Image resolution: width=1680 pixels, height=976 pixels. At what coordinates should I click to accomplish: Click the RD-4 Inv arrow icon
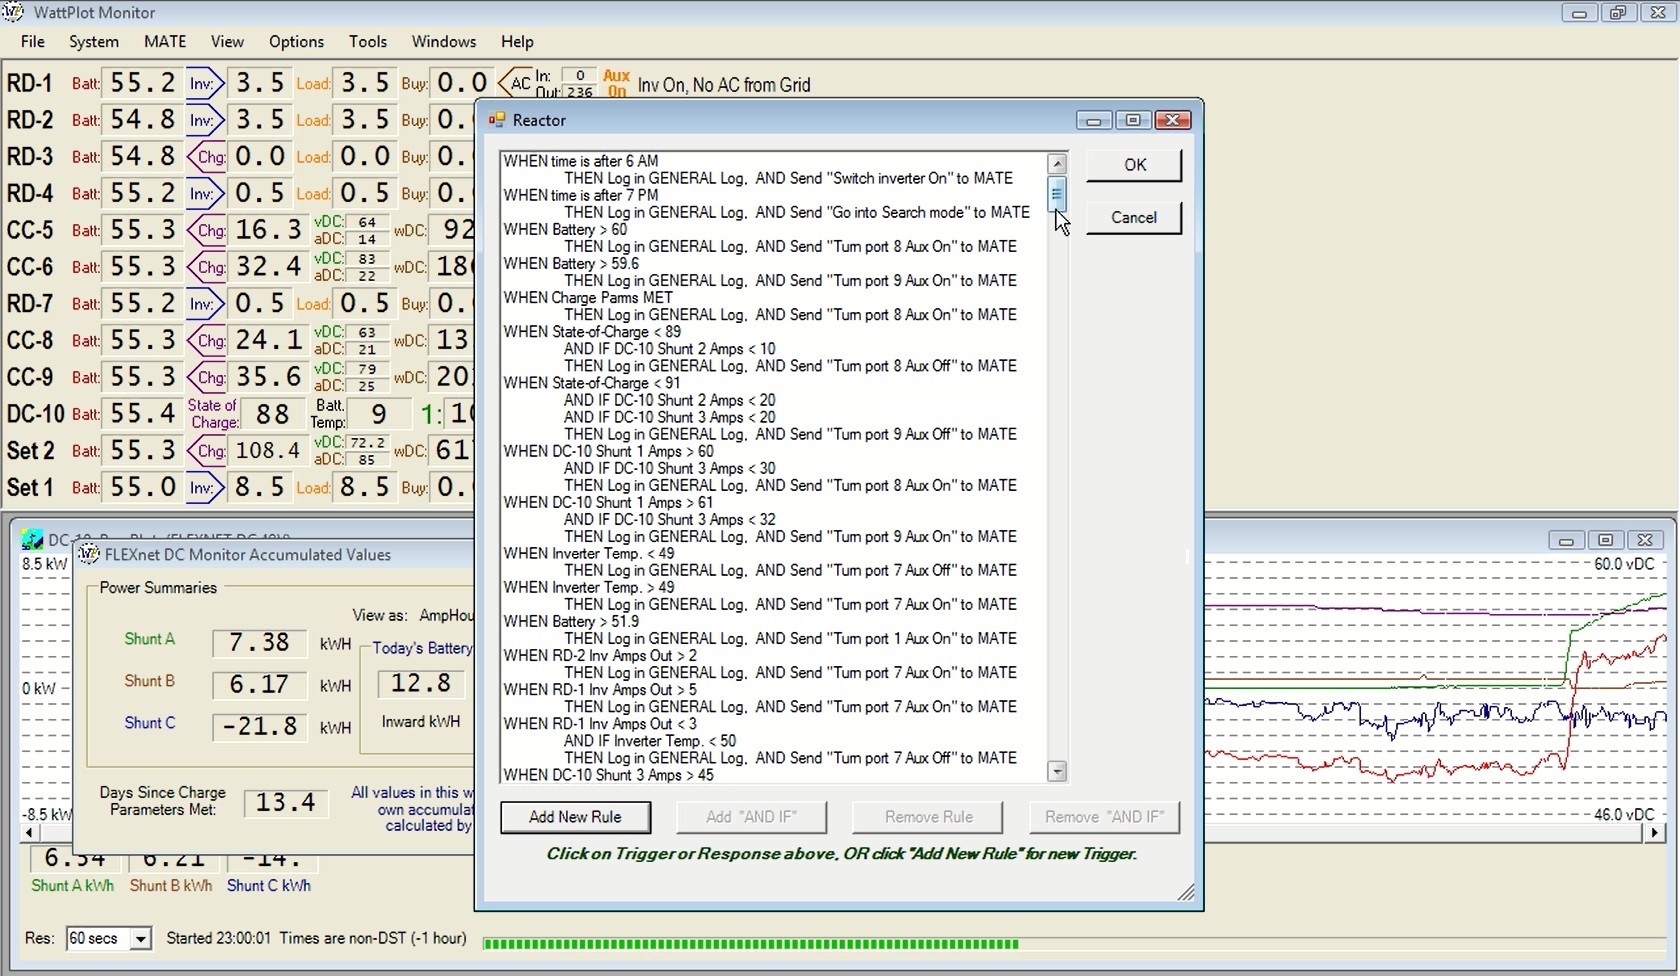point(204,193)
